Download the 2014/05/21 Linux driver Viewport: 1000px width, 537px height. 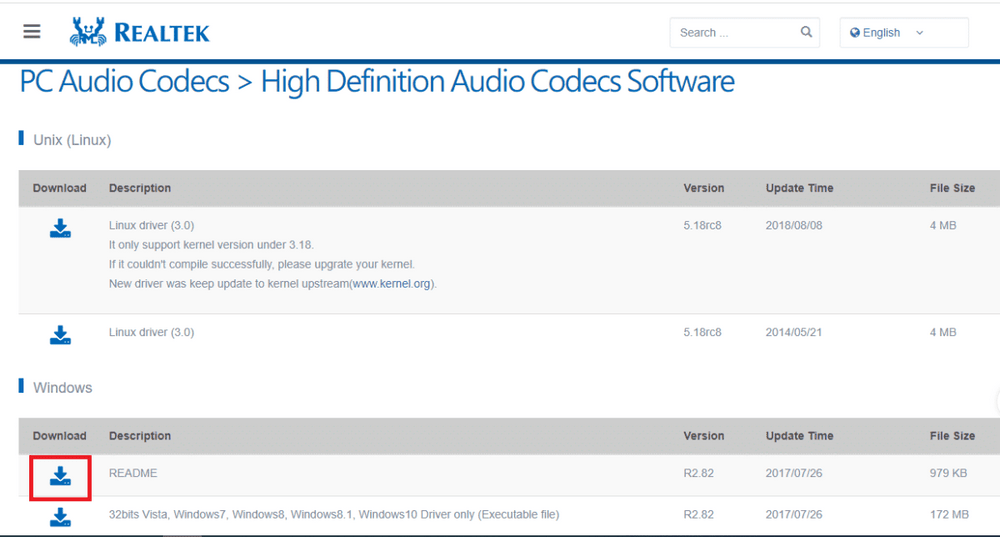[60, 335]
